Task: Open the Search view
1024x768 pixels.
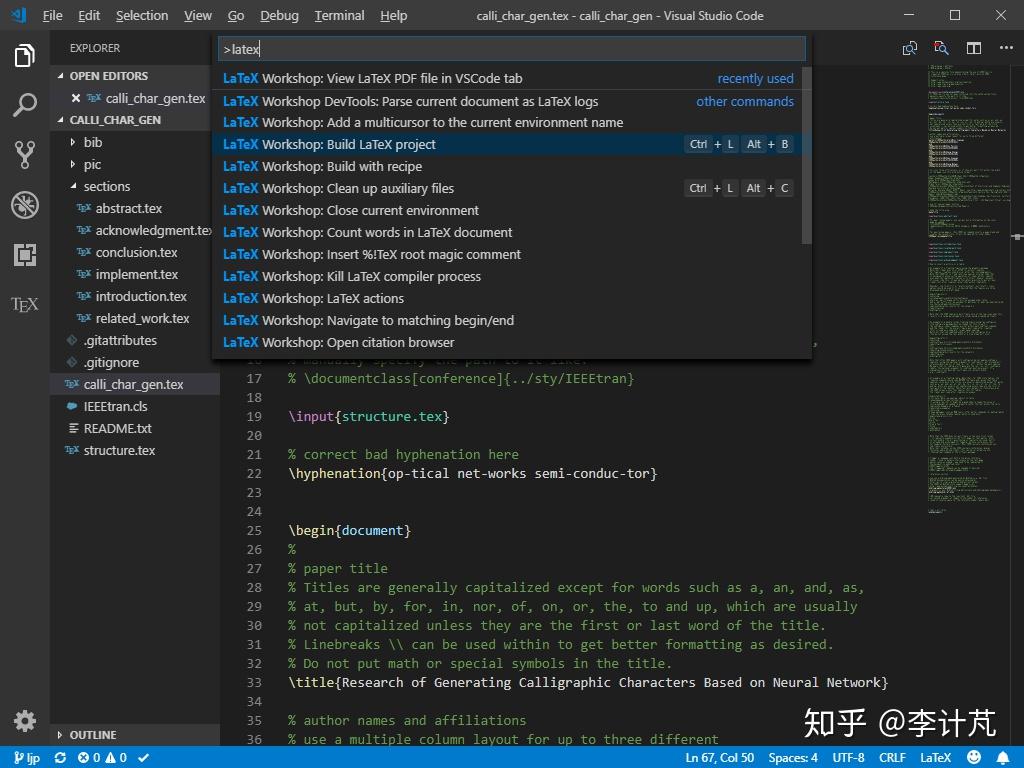Action: click(24, 104)
